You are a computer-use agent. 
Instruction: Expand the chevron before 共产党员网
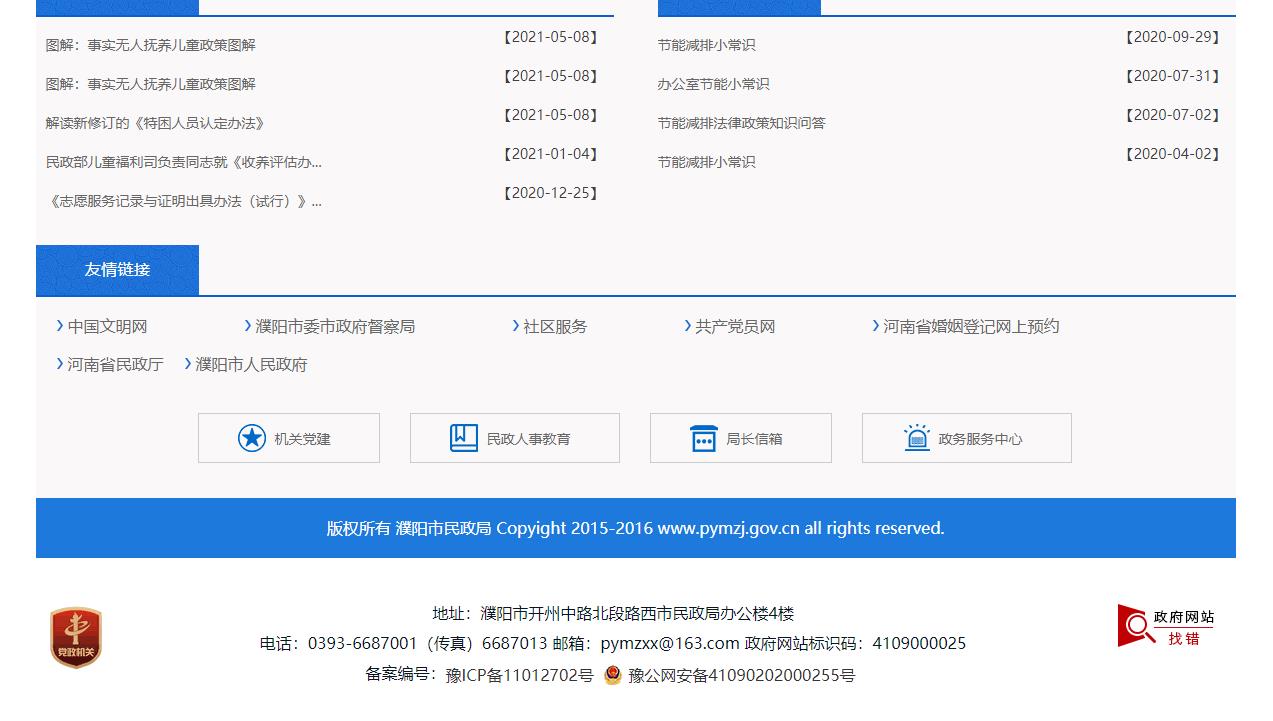click(x=685, y=325)
